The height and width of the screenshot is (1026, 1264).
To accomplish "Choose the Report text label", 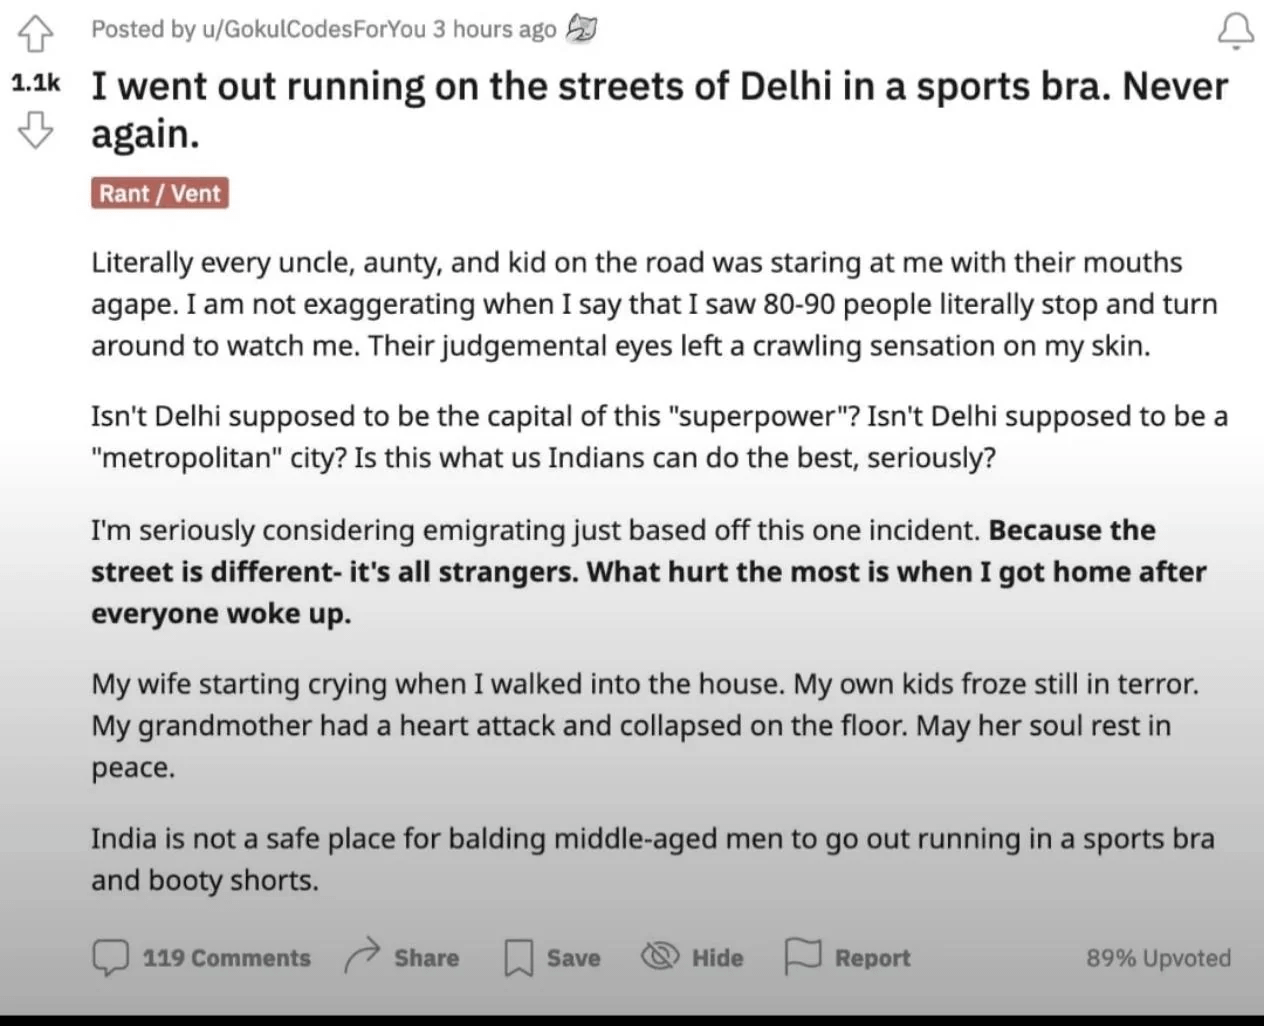I will [x=872, y=958].
